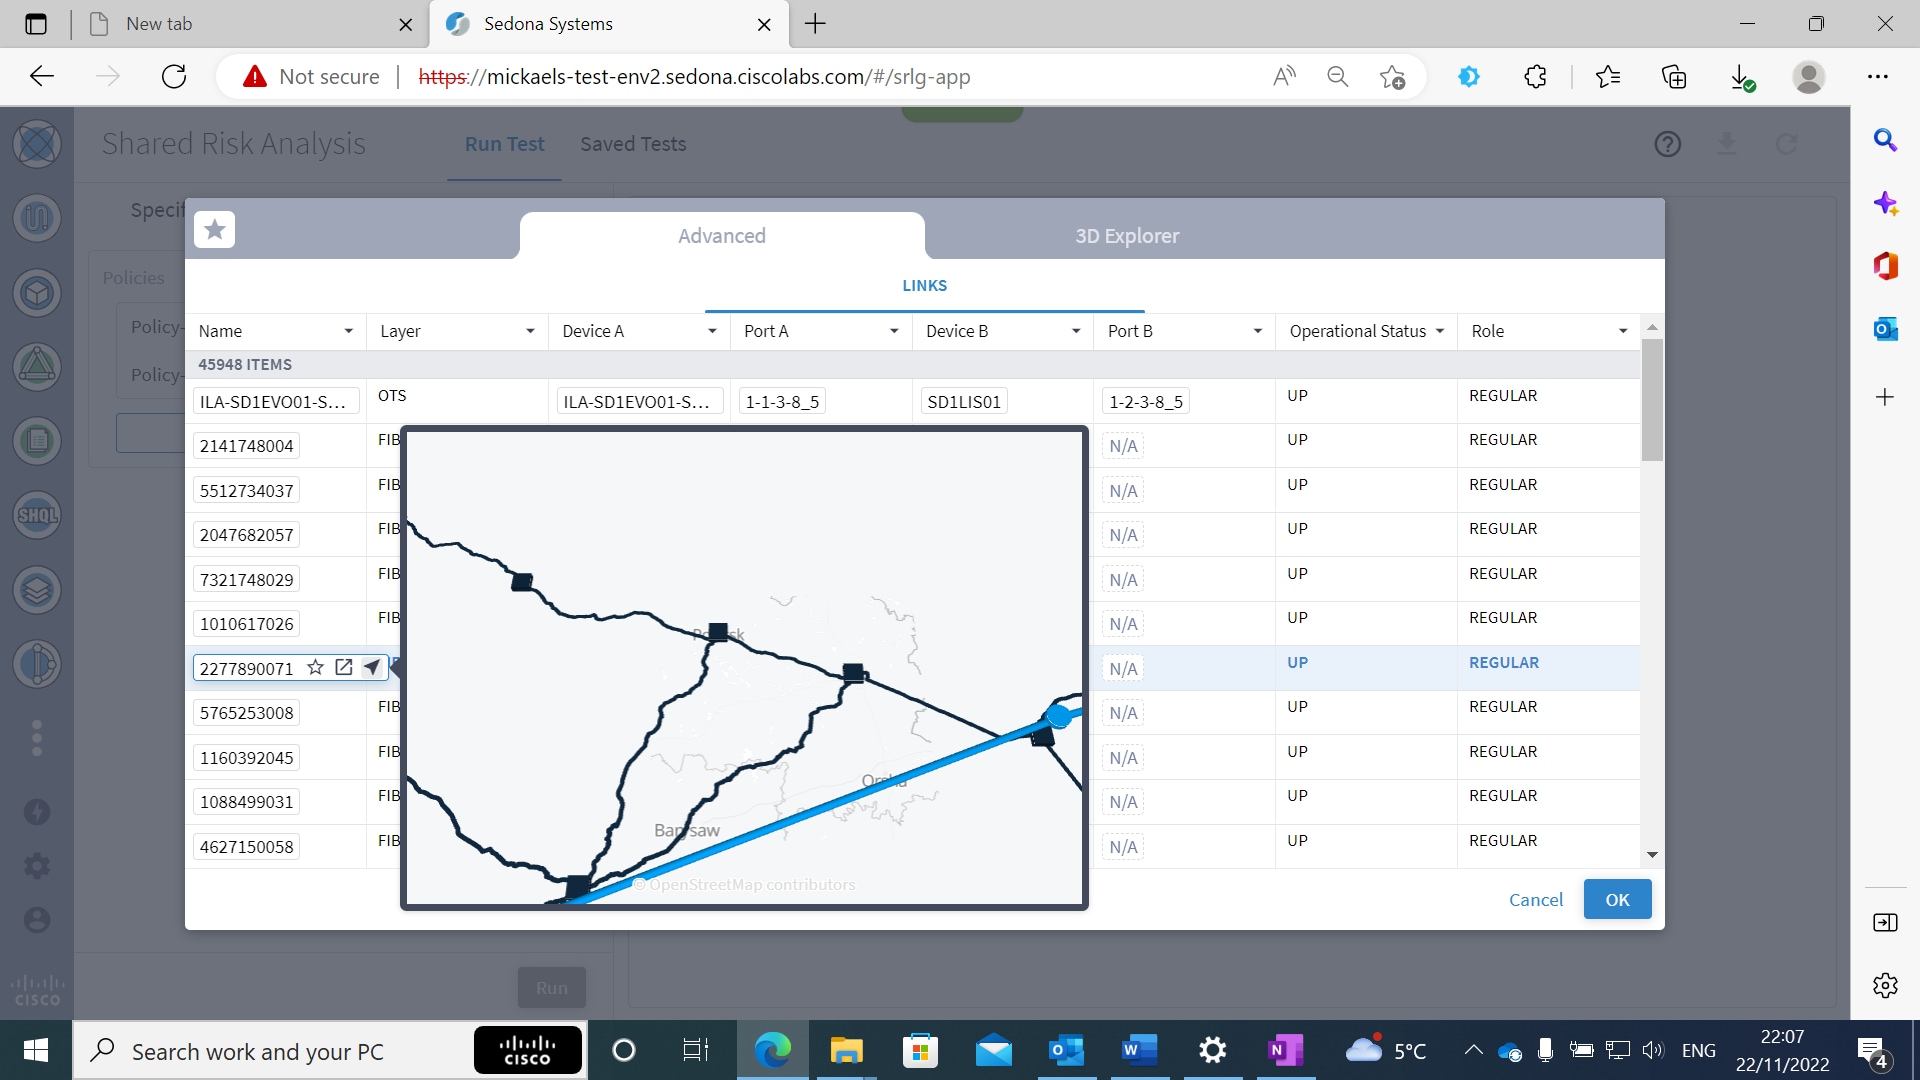Expand the Operational Status column dropdown
Screen dimensions: 1920x1080
pyautogui.click(x=1440, y=331)
